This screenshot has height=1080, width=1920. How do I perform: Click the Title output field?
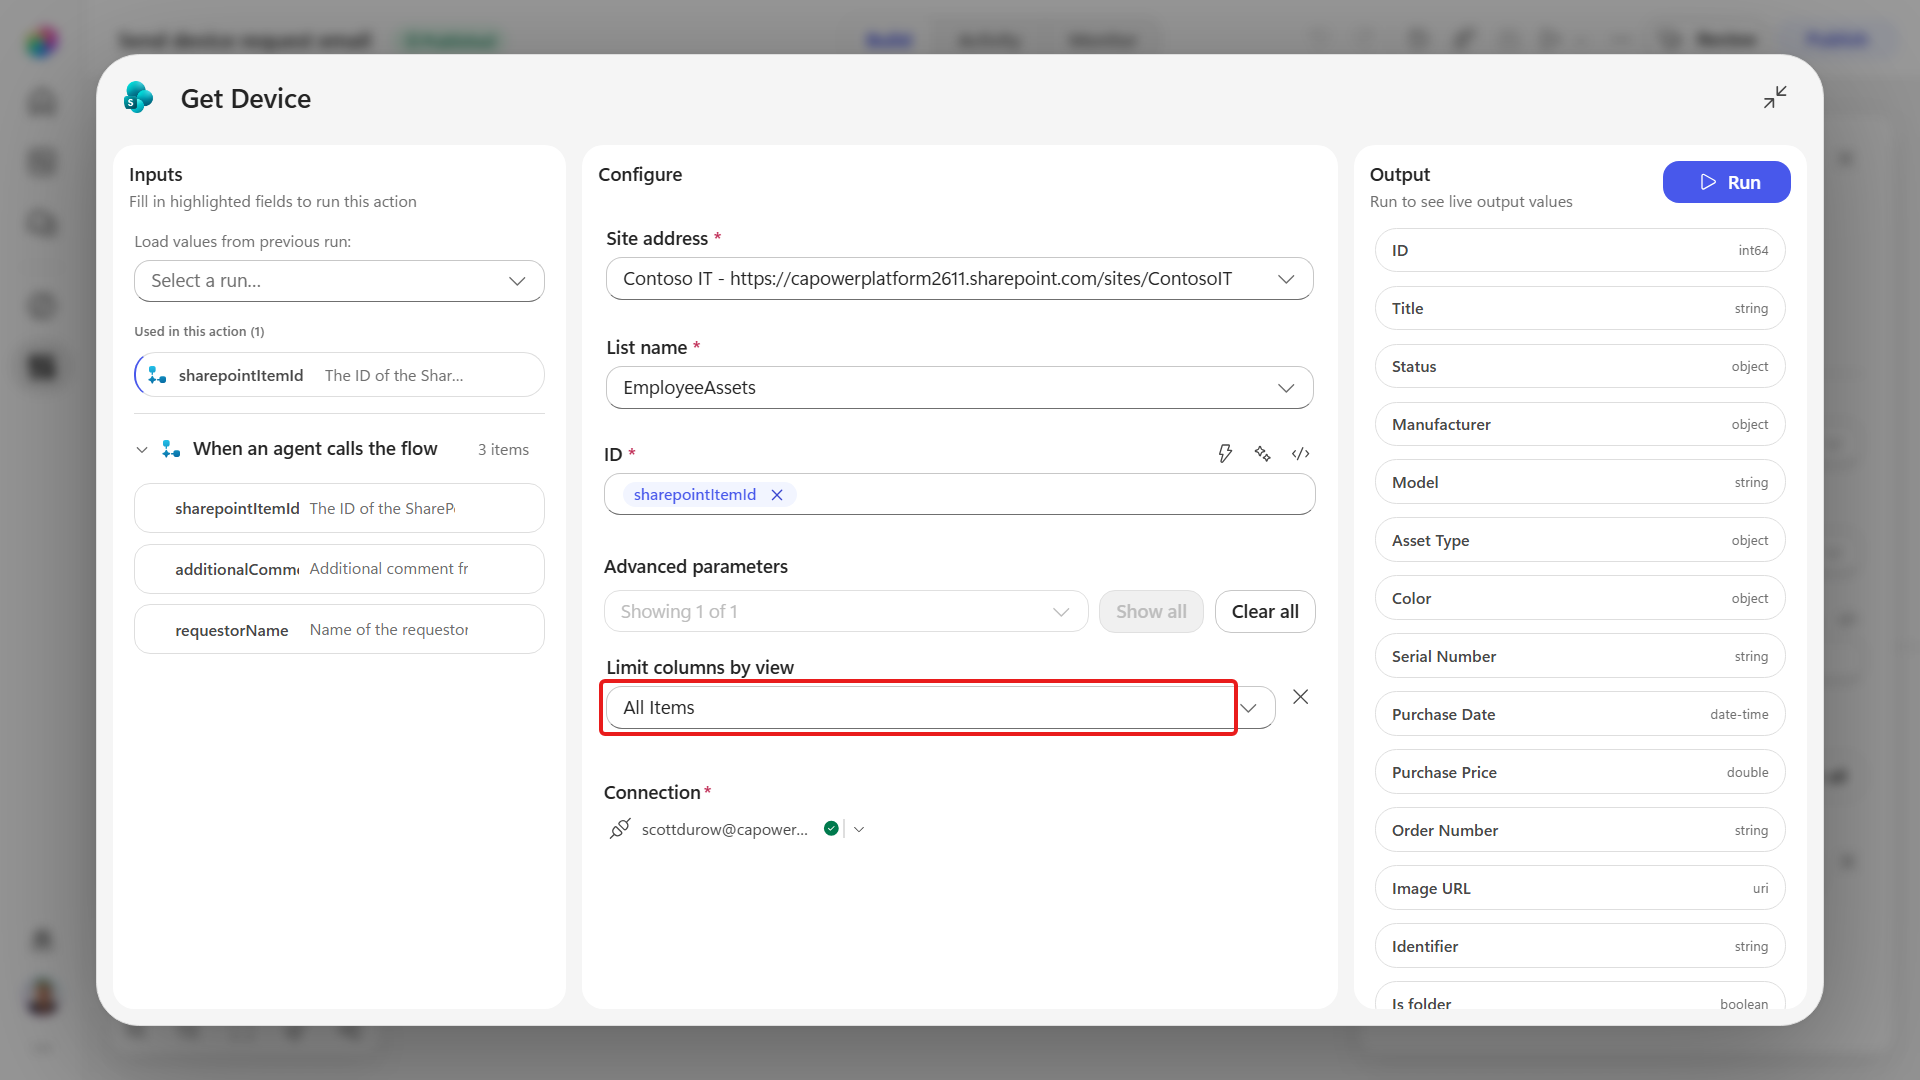[1579, 308]
